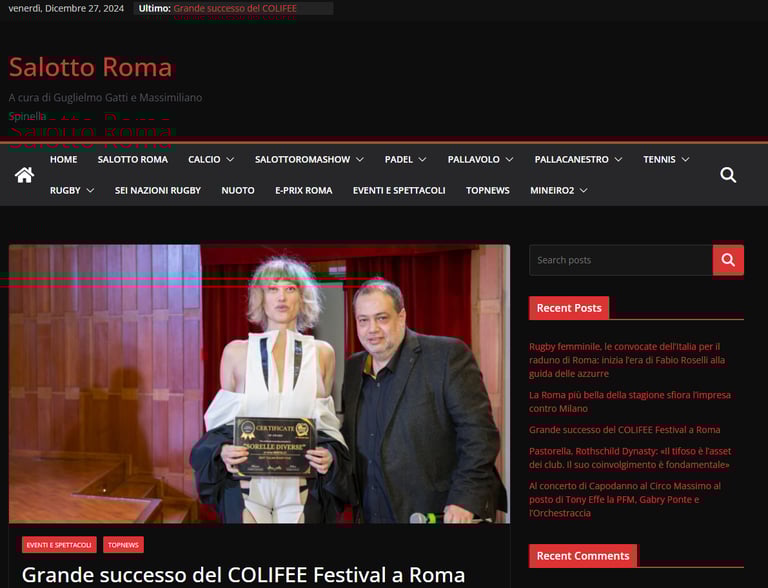
Task: Expand the CALCIO menu chevron
Action: (x=230, y=160)
